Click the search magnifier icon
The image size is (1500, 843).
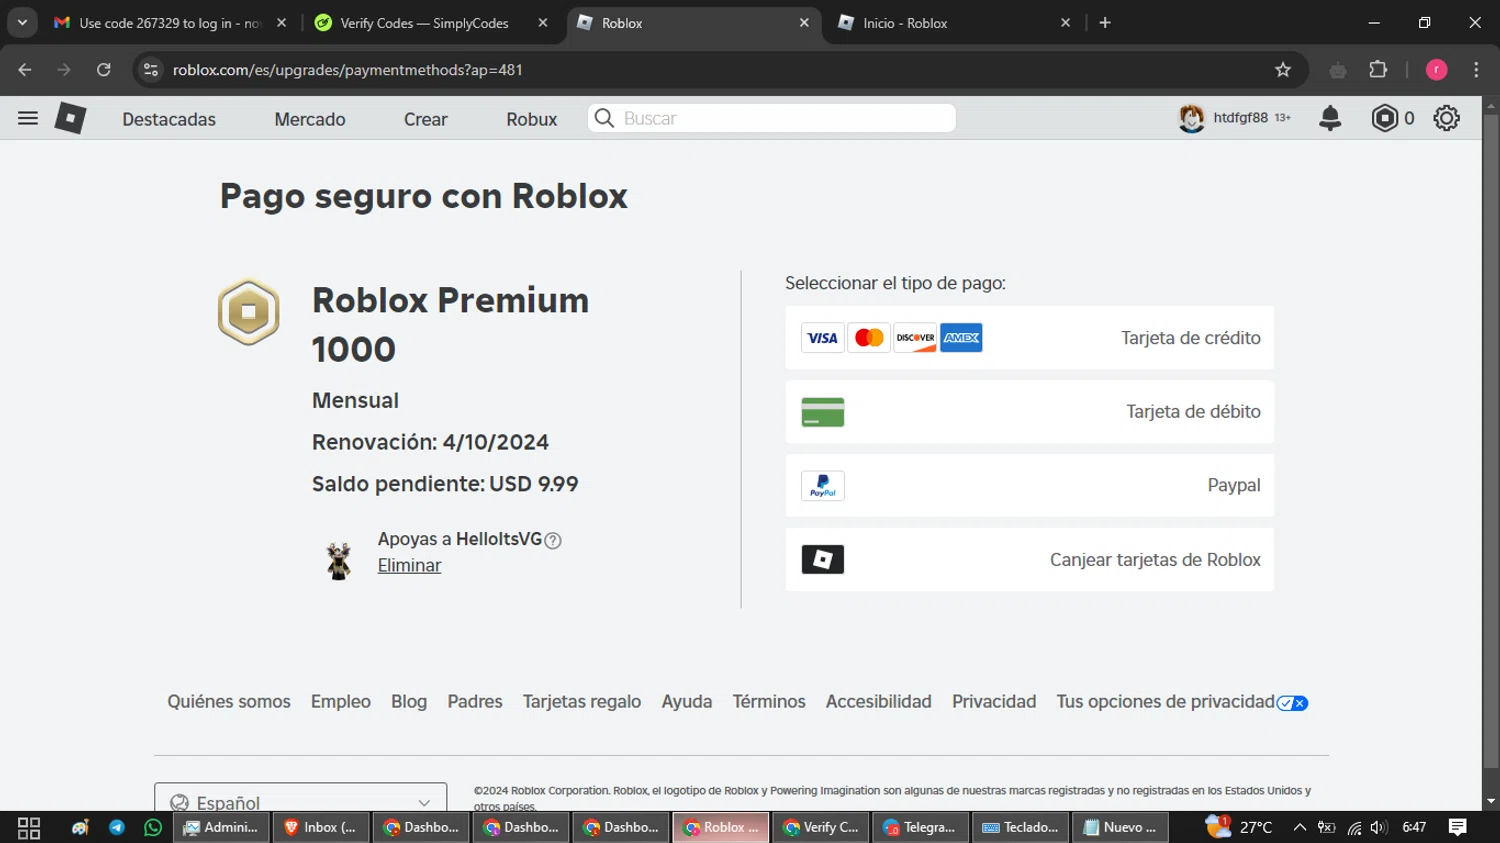click(604, 118)
